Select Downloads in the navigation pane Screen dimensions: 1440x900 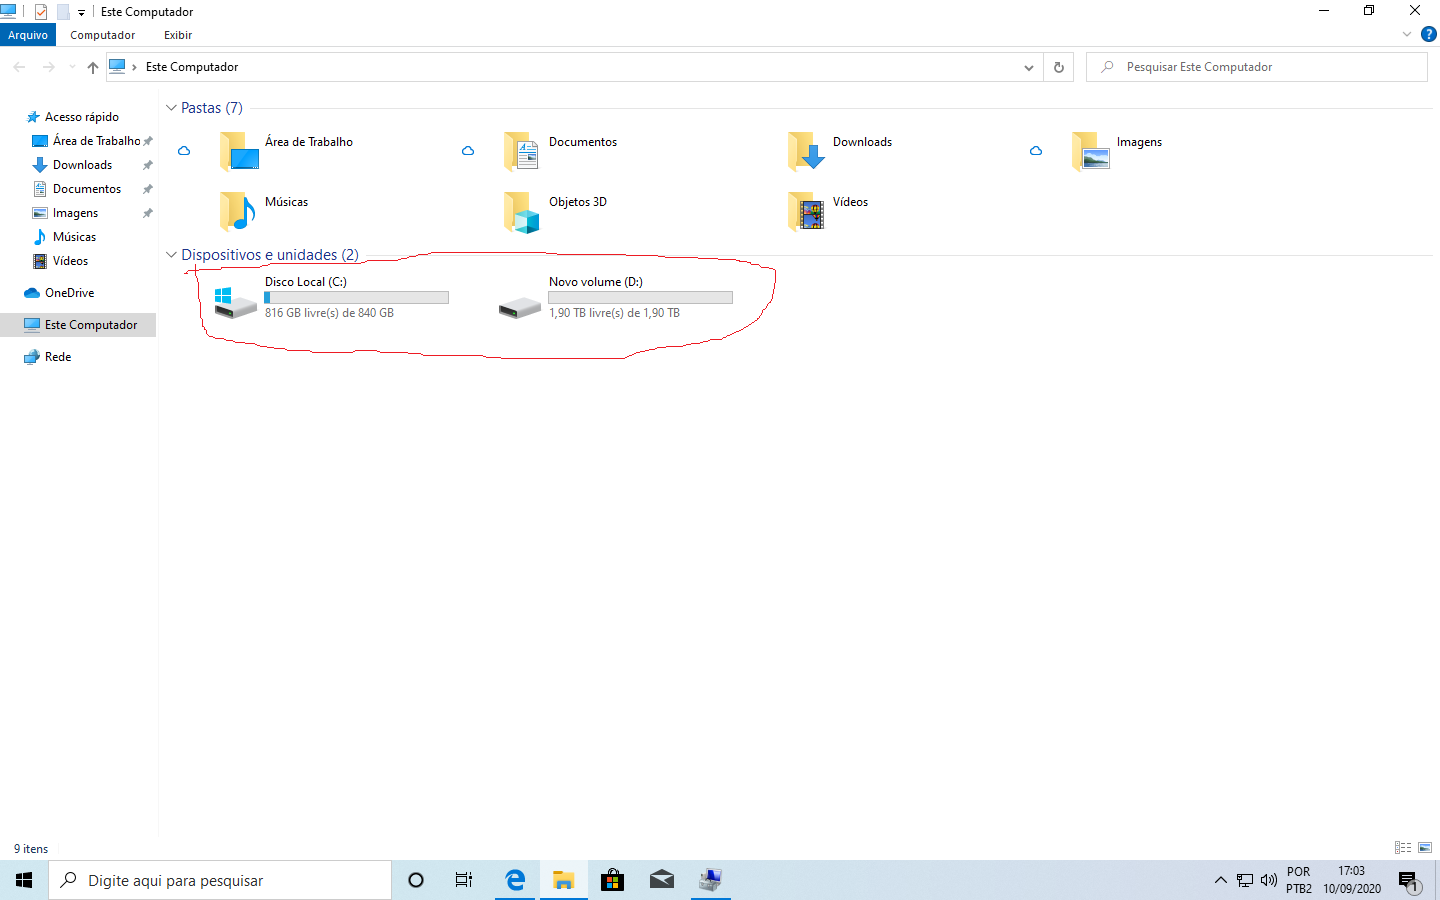point(82,165)
